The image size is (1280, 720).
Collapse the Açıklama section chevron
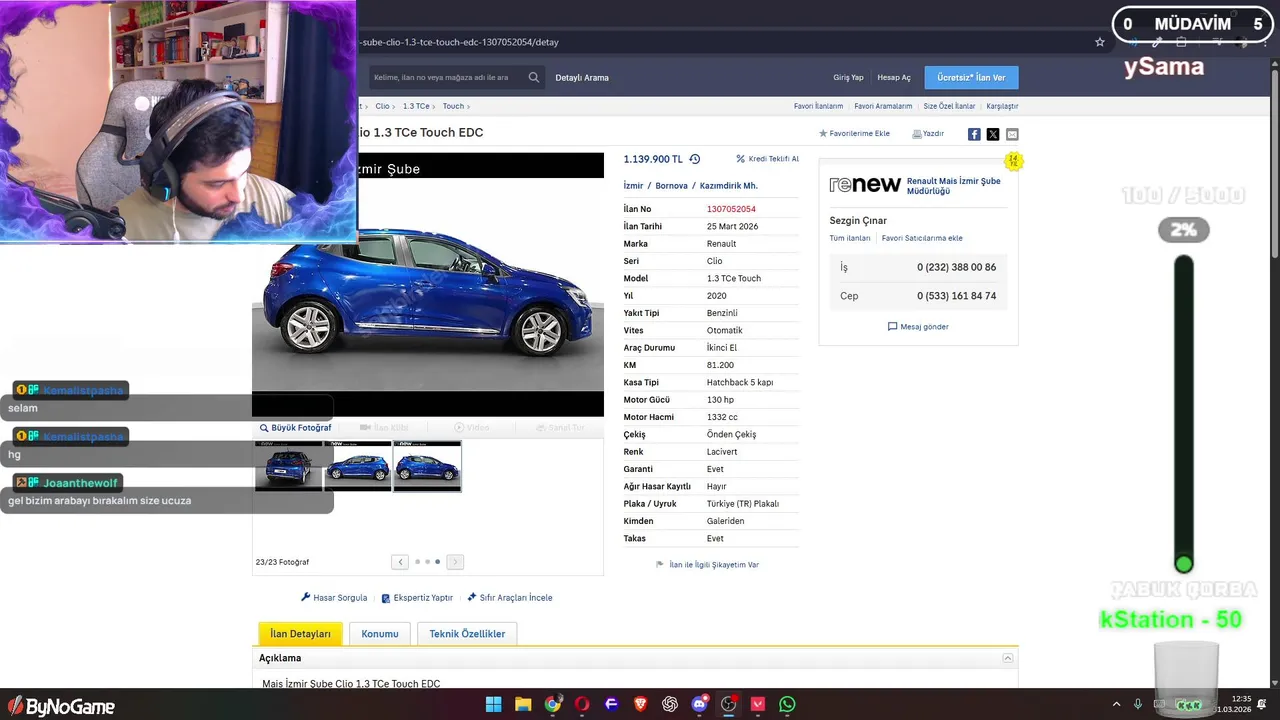pyautogui.click(x=1008, y=658)
